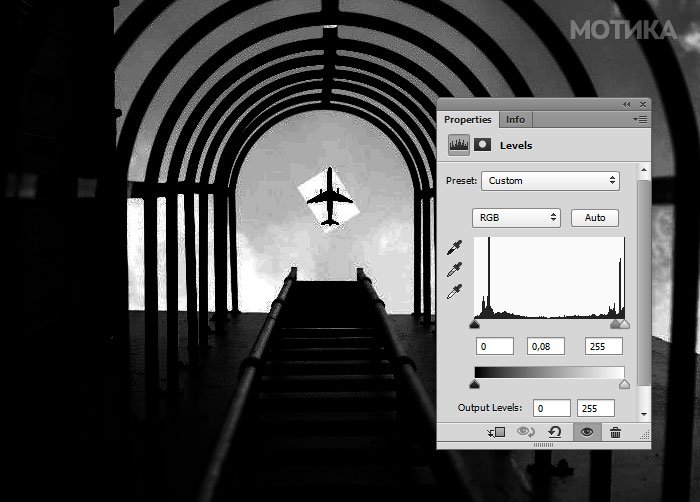The image size is (700, 502).
Task: Select the gray point eyedropper
Action: coord(455,270)
